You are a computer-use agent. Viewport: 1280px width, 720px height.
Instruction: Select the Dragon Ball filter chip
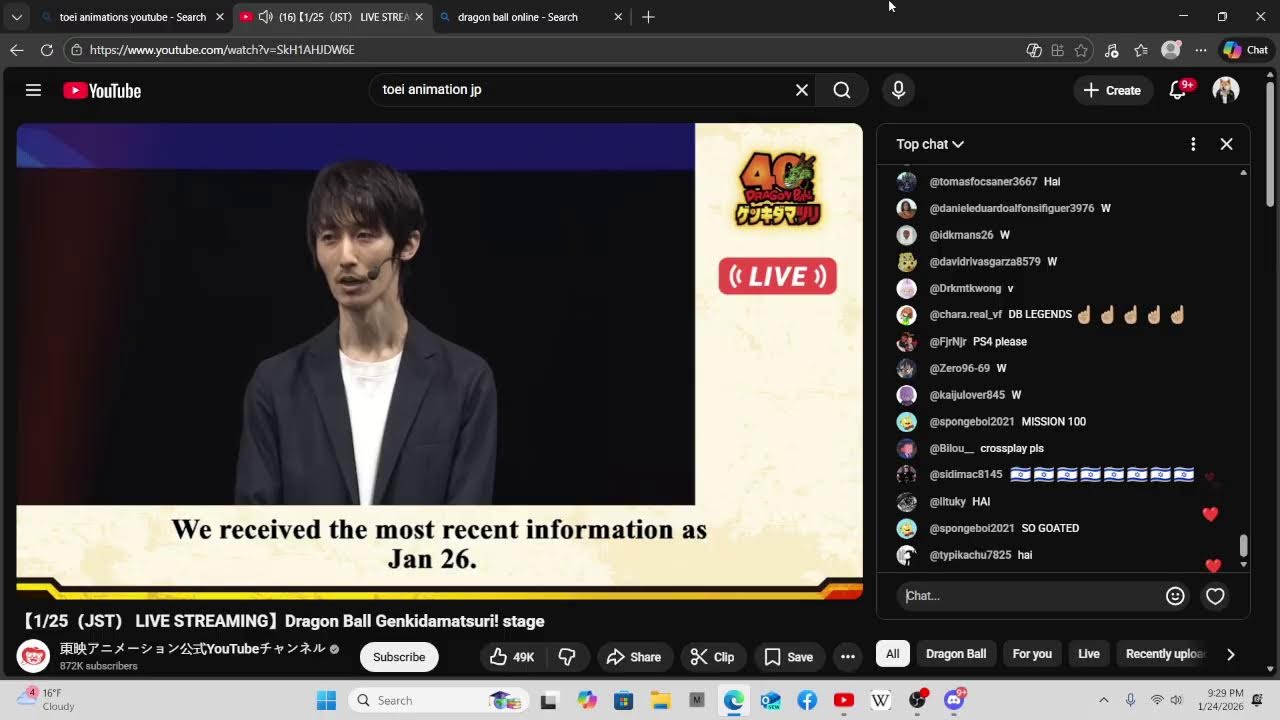tap(956, 654)
